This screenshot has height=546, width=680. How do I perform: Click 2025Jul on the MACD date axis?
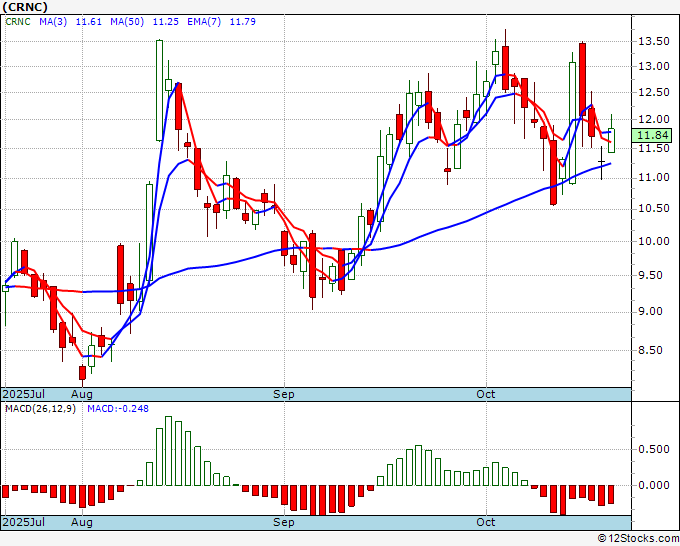23,522
